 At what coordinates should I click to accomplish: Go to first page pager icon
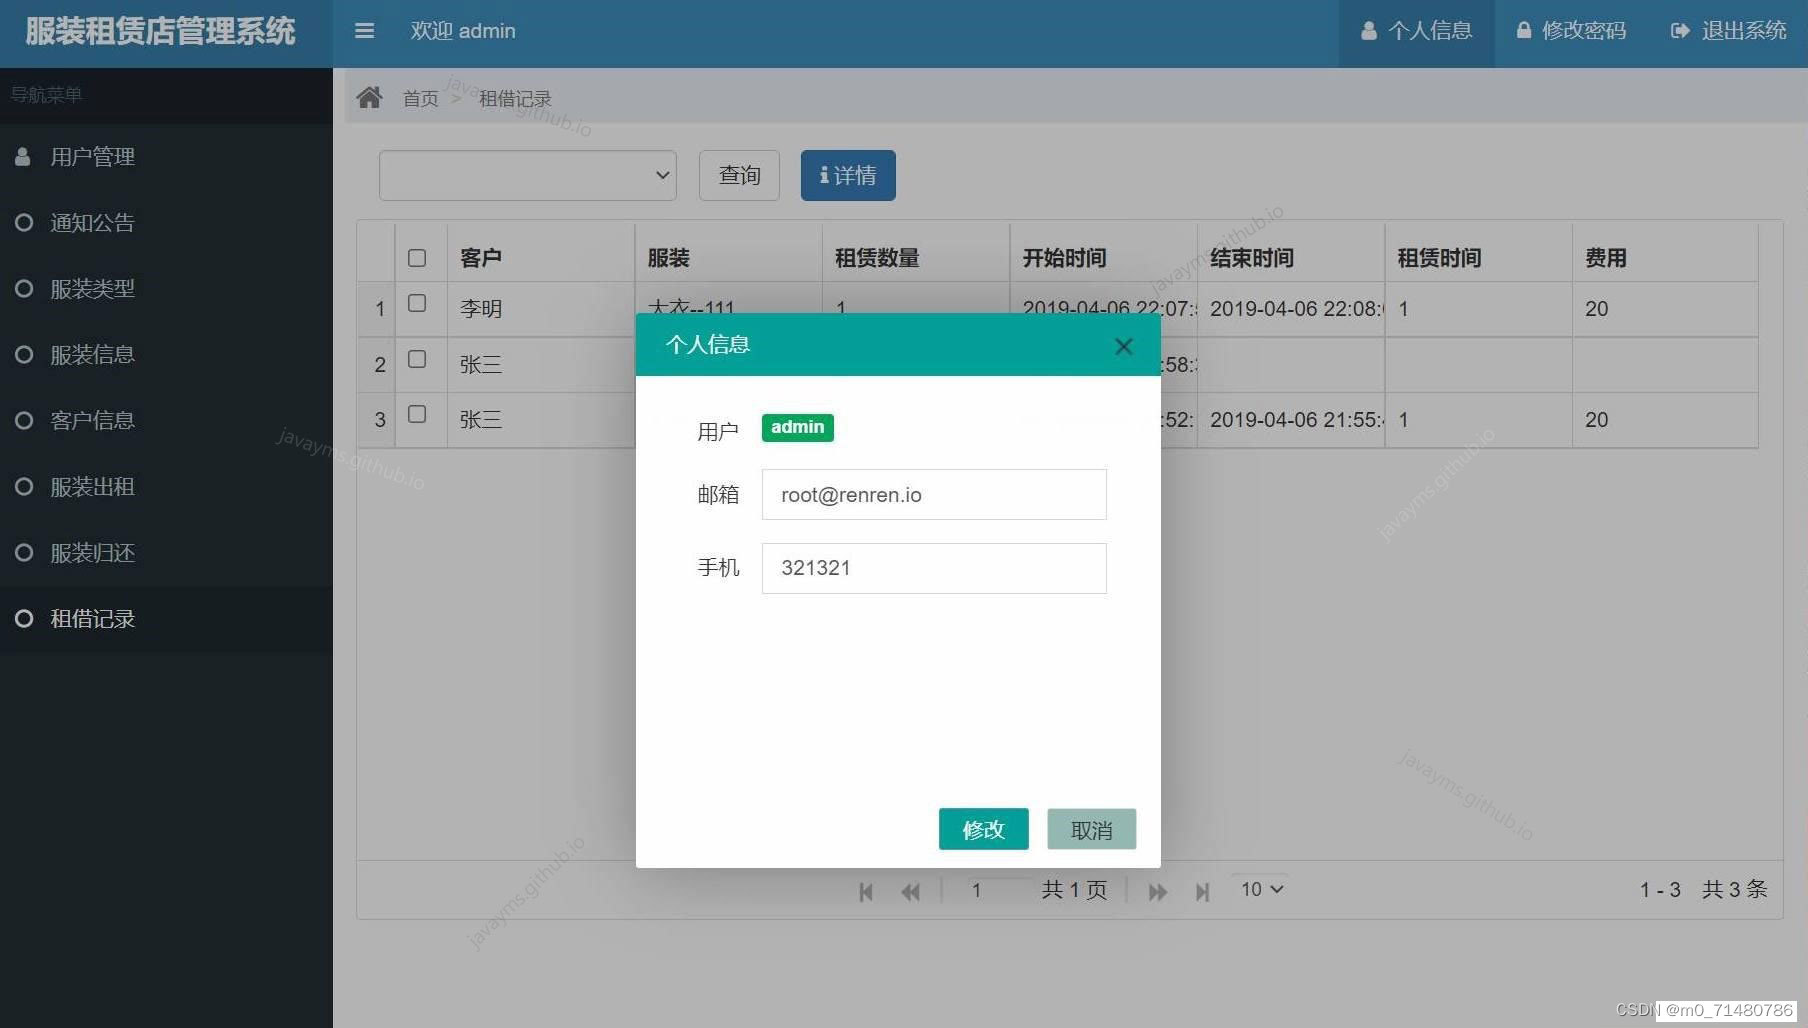(866, 891)
